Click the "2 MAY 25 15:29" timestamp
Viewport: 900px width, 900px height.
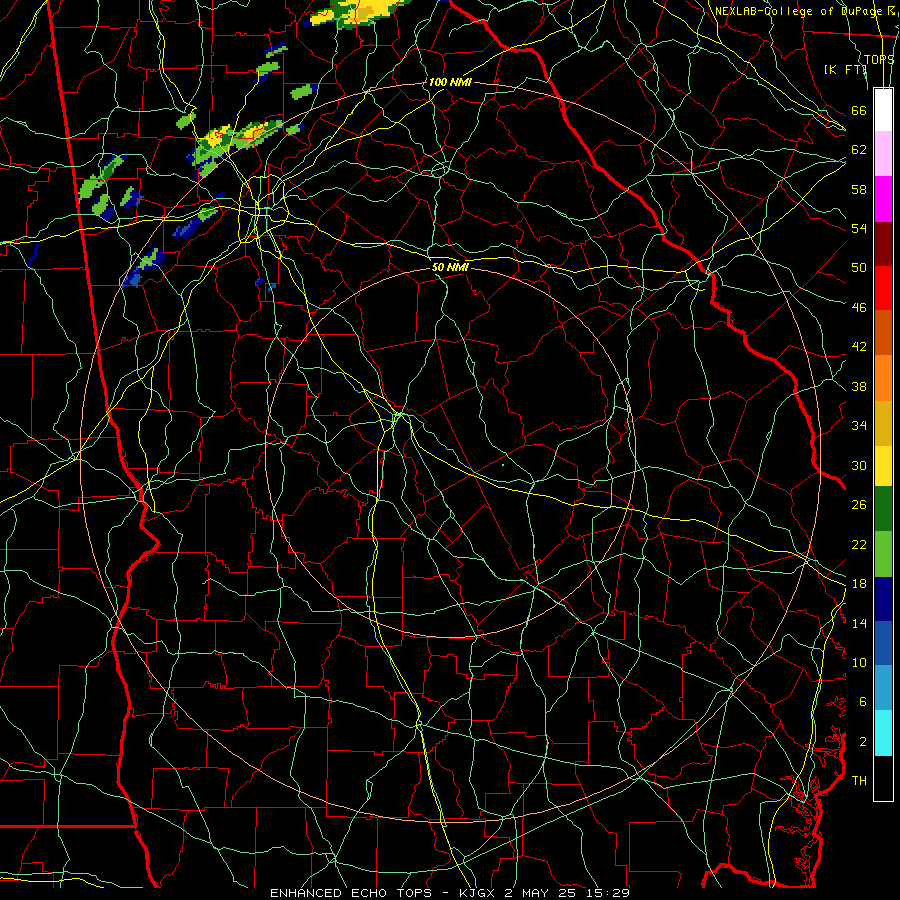coord(567,893)
